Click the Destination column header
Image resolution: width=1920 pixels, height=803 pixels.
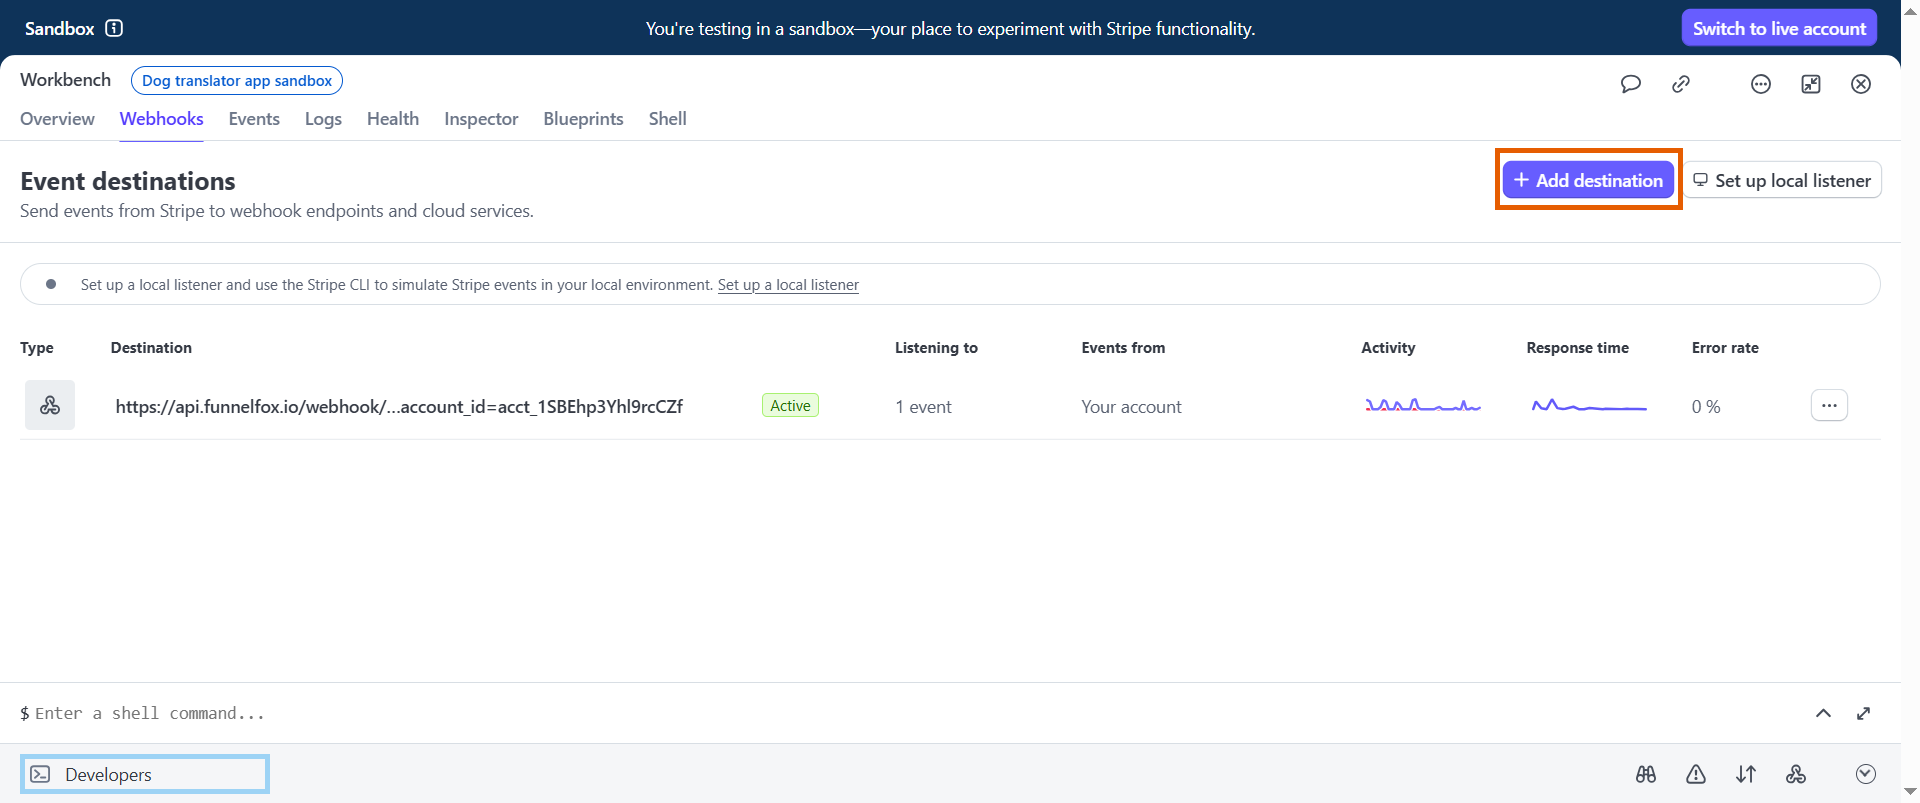click(x=151, y=348)
